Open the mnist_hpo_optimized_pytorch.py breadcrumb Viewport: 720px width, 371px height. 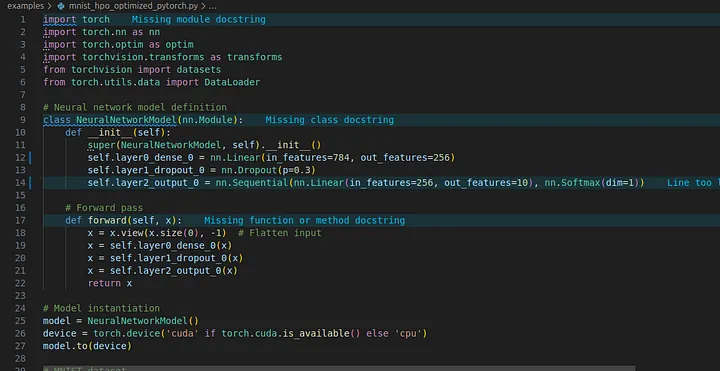[x=133, y=6]
